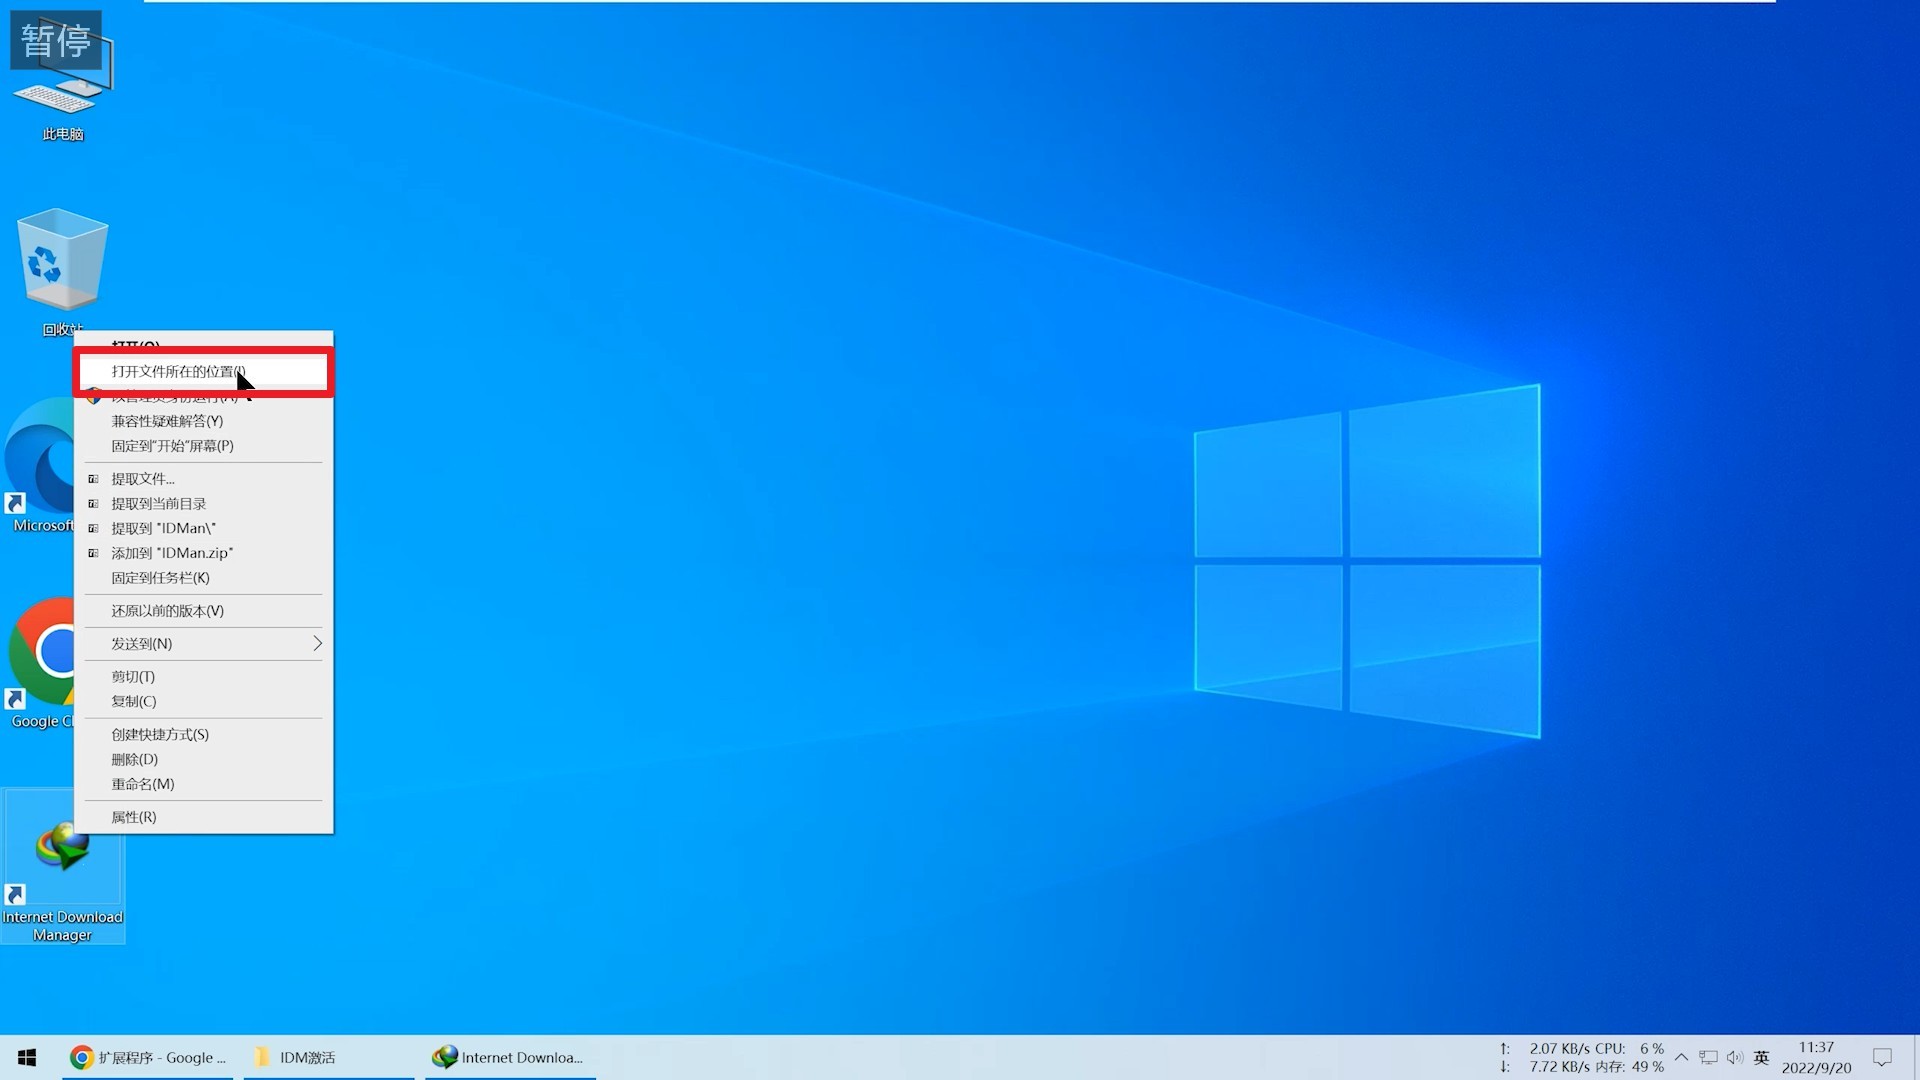This screenshot has width=1920, height=1080.
Task: Click the network tray icon
Action: (1708, 1057)
